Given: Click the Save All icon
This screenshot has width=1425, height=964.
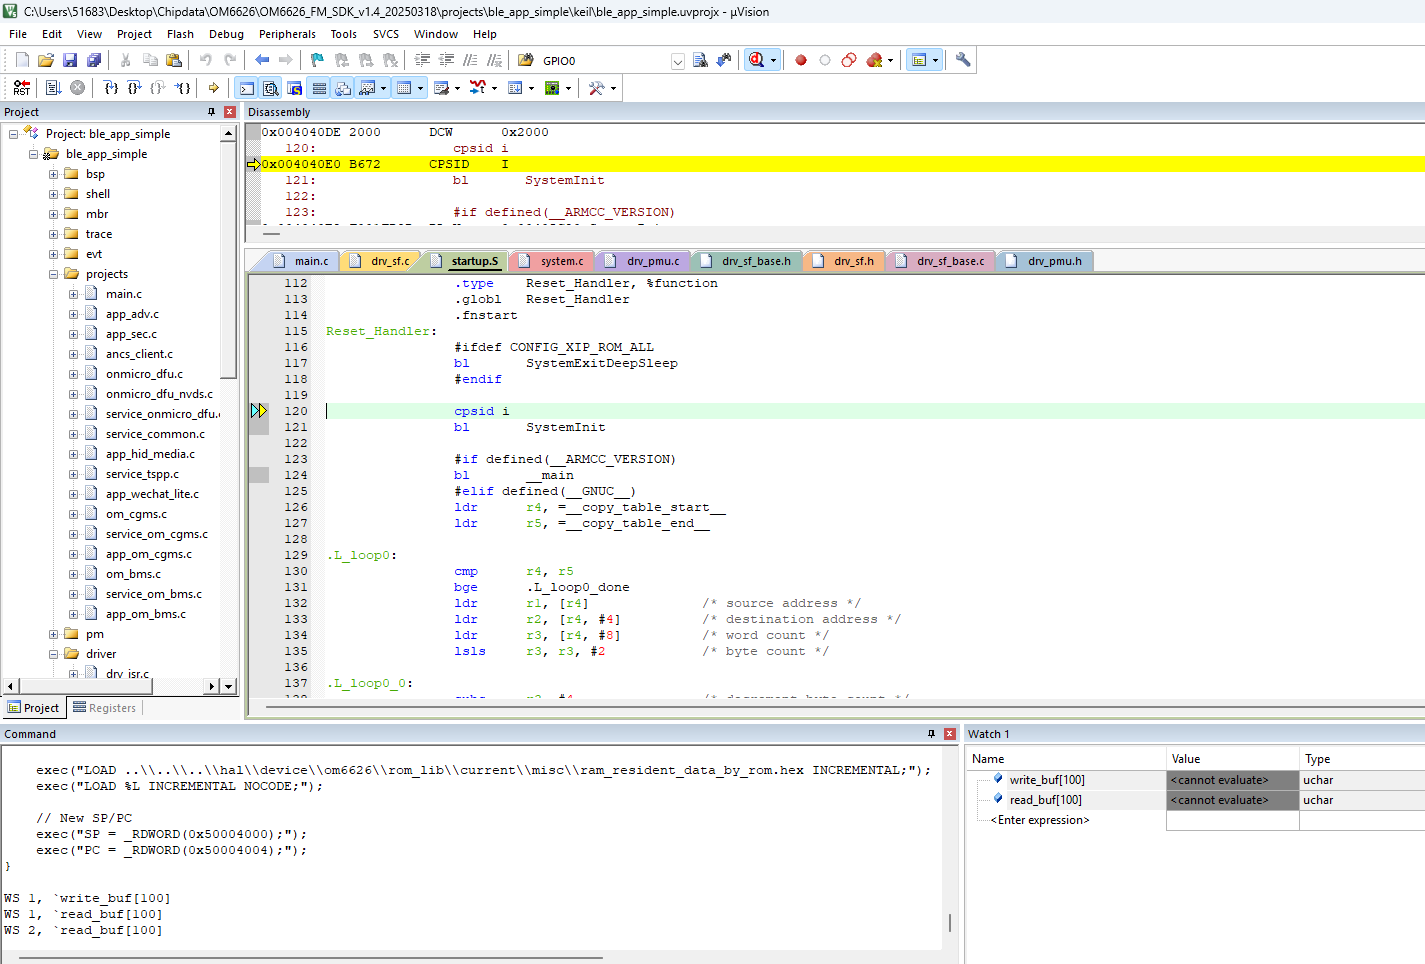Looking at the screenshot, I should tap(94, 60).
